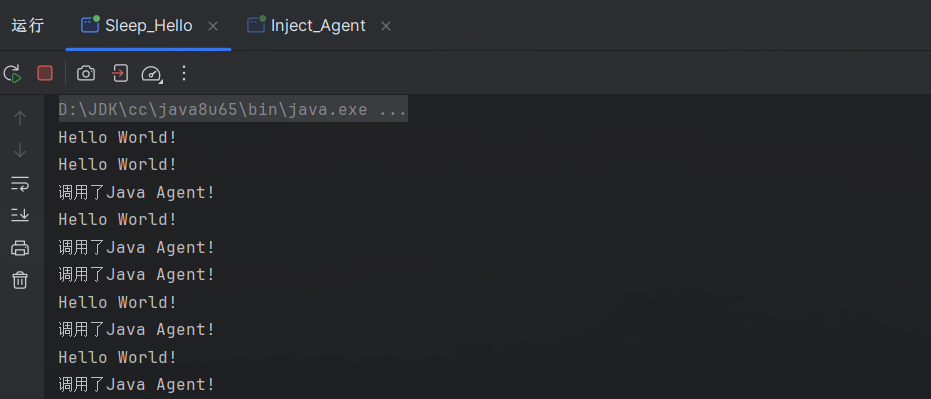Open the profiler gauge dropdown
The width and height of the screenshot is (931, 399).
pos(152,74)
